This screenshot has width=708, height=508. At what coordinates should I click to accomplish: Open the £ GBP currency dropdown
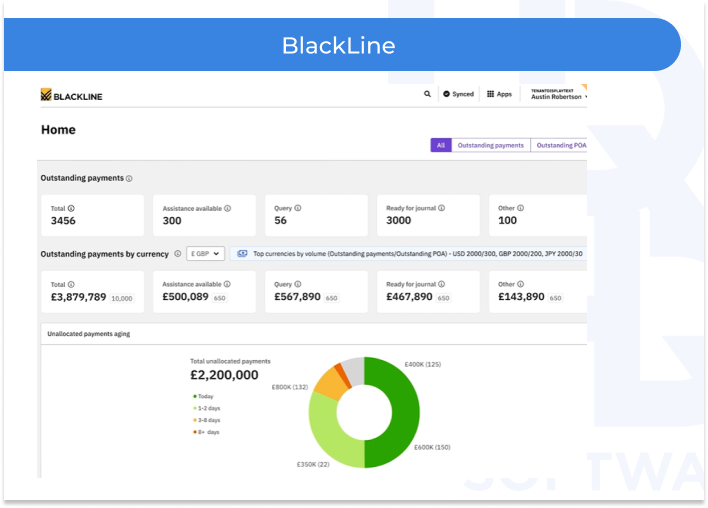[205, 254]
